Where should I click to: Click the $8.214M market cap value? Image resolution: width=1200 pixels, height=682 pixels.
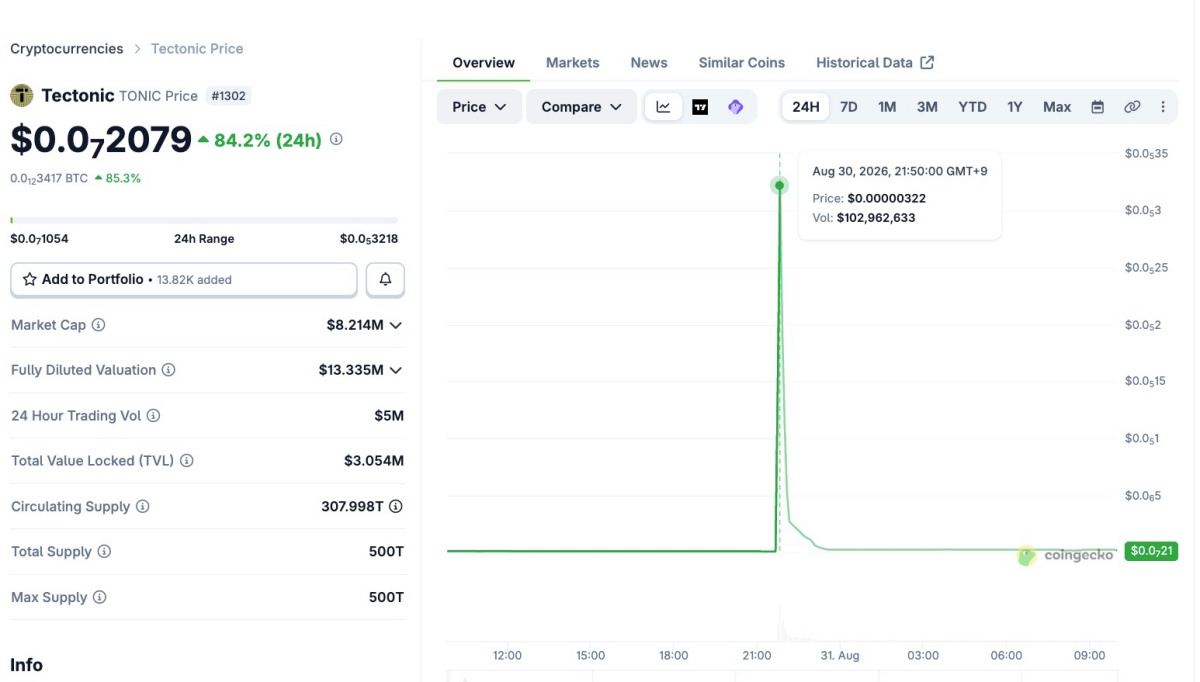click(355, 325)
